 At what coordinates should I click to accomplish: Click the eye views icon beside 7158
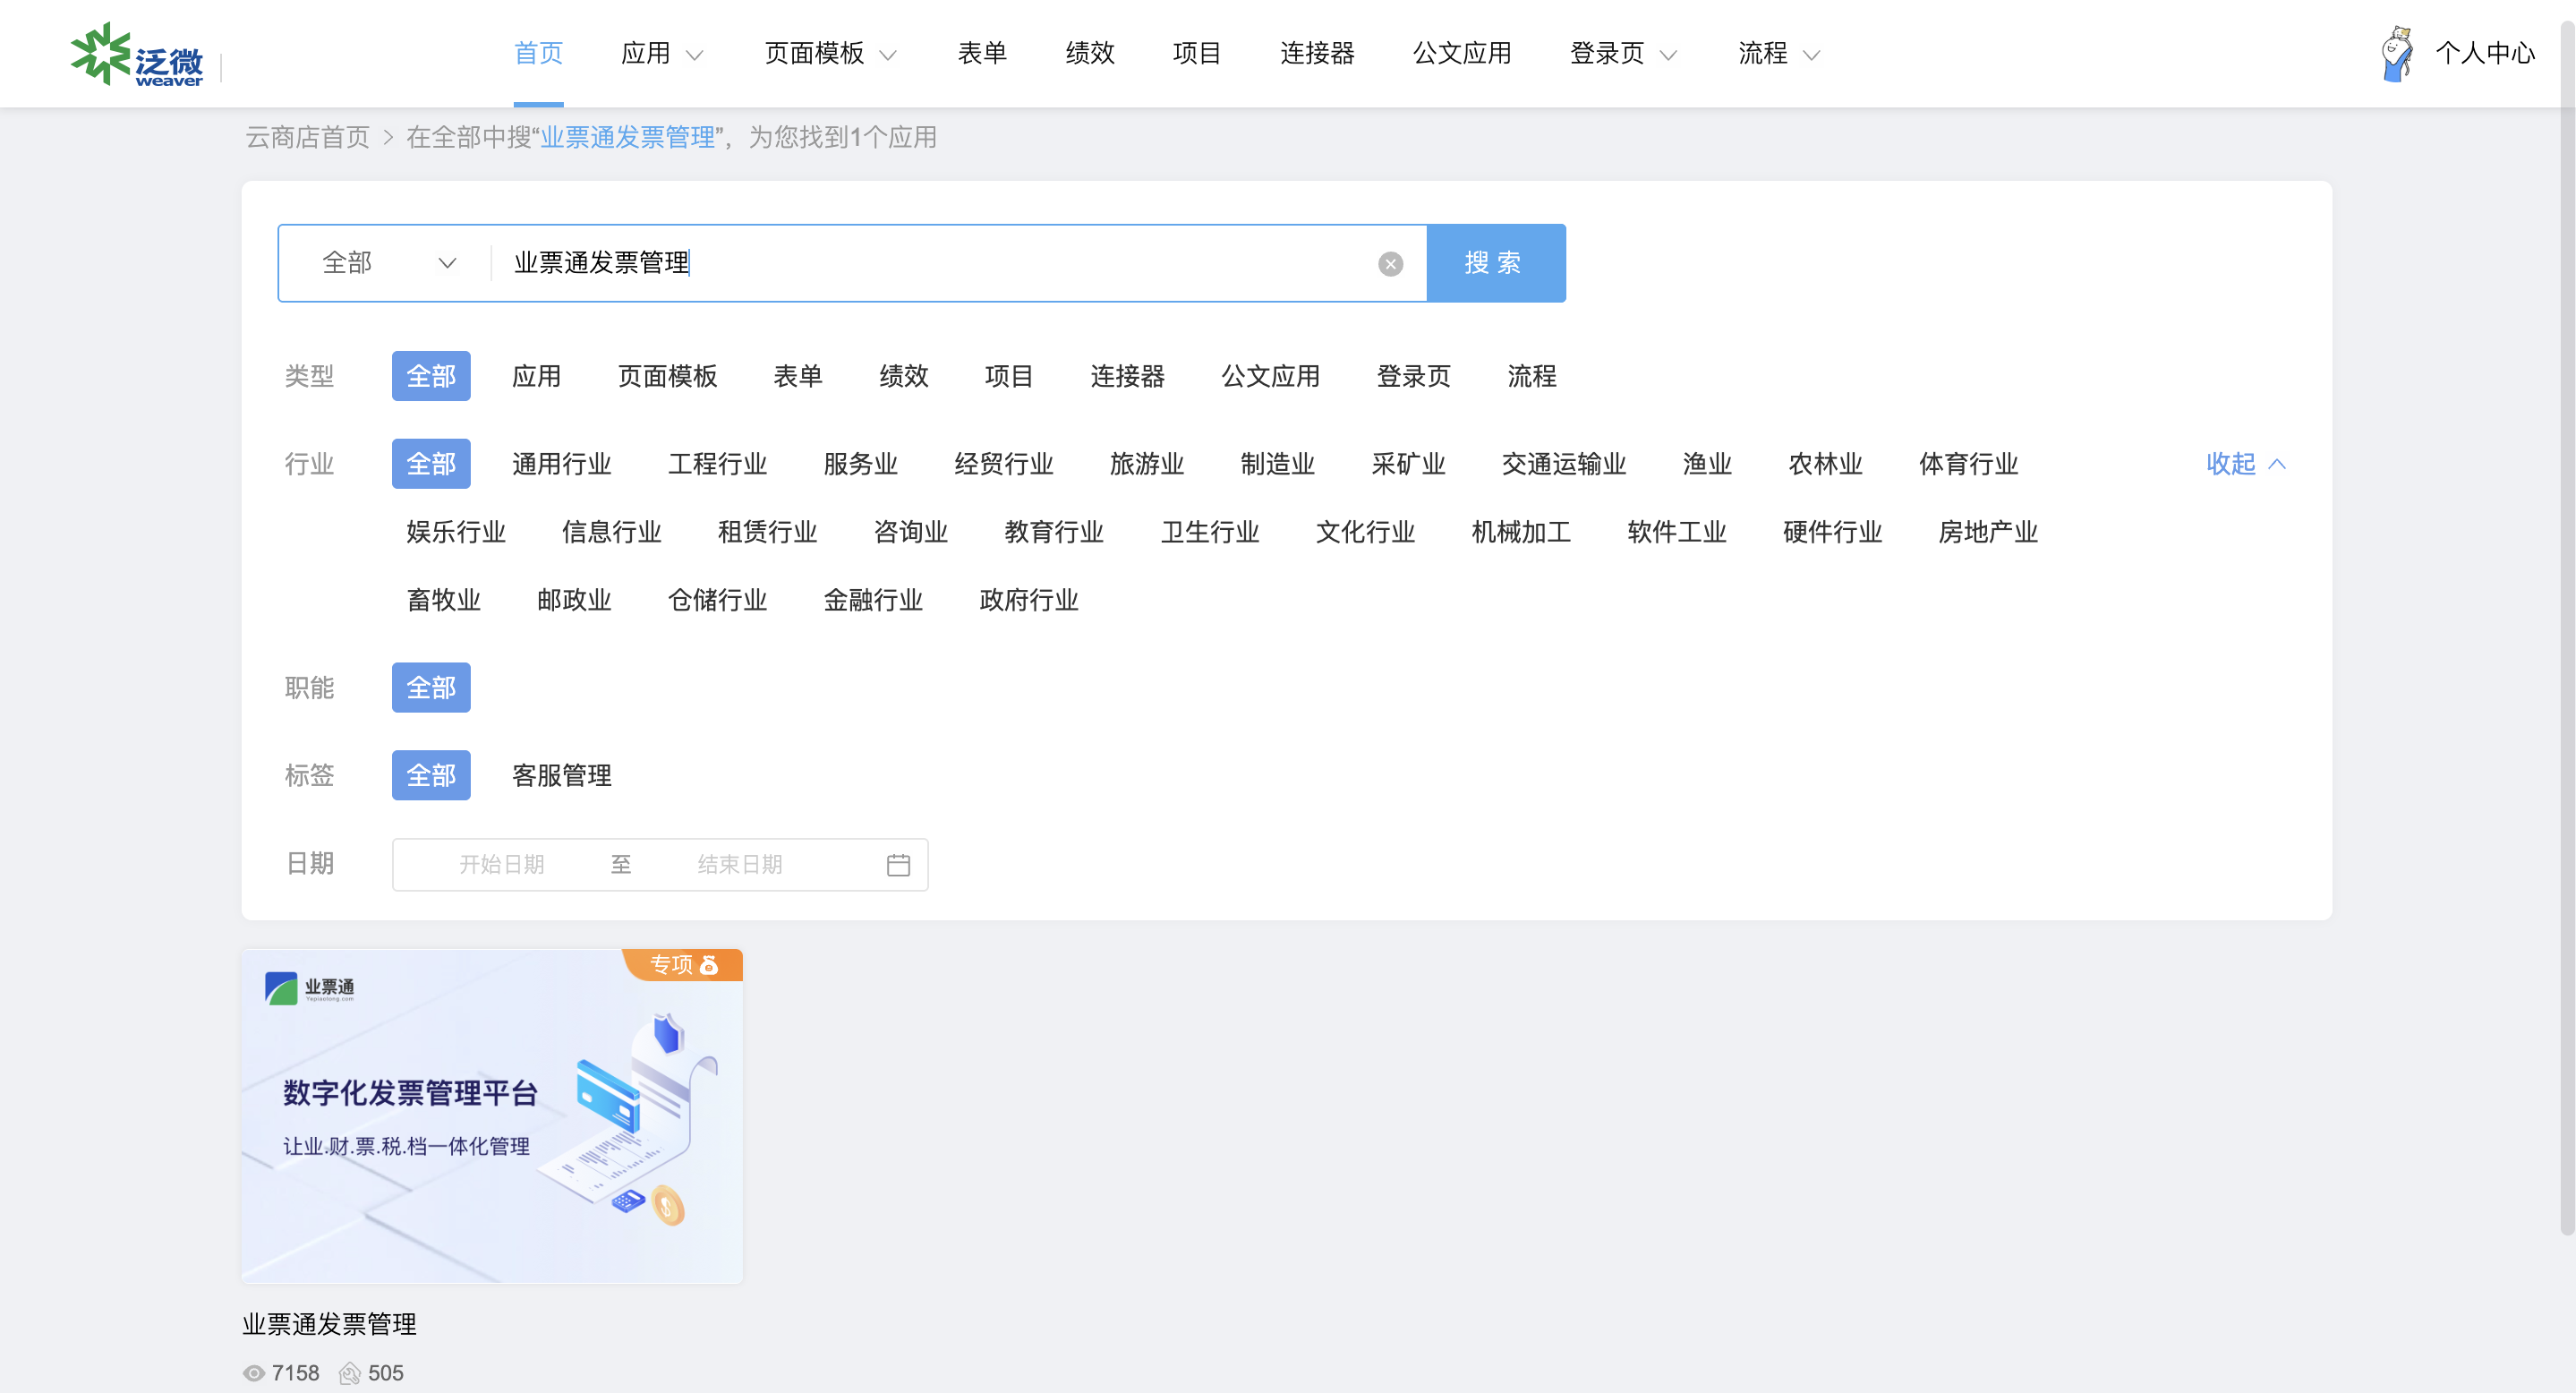(254, 1373)
